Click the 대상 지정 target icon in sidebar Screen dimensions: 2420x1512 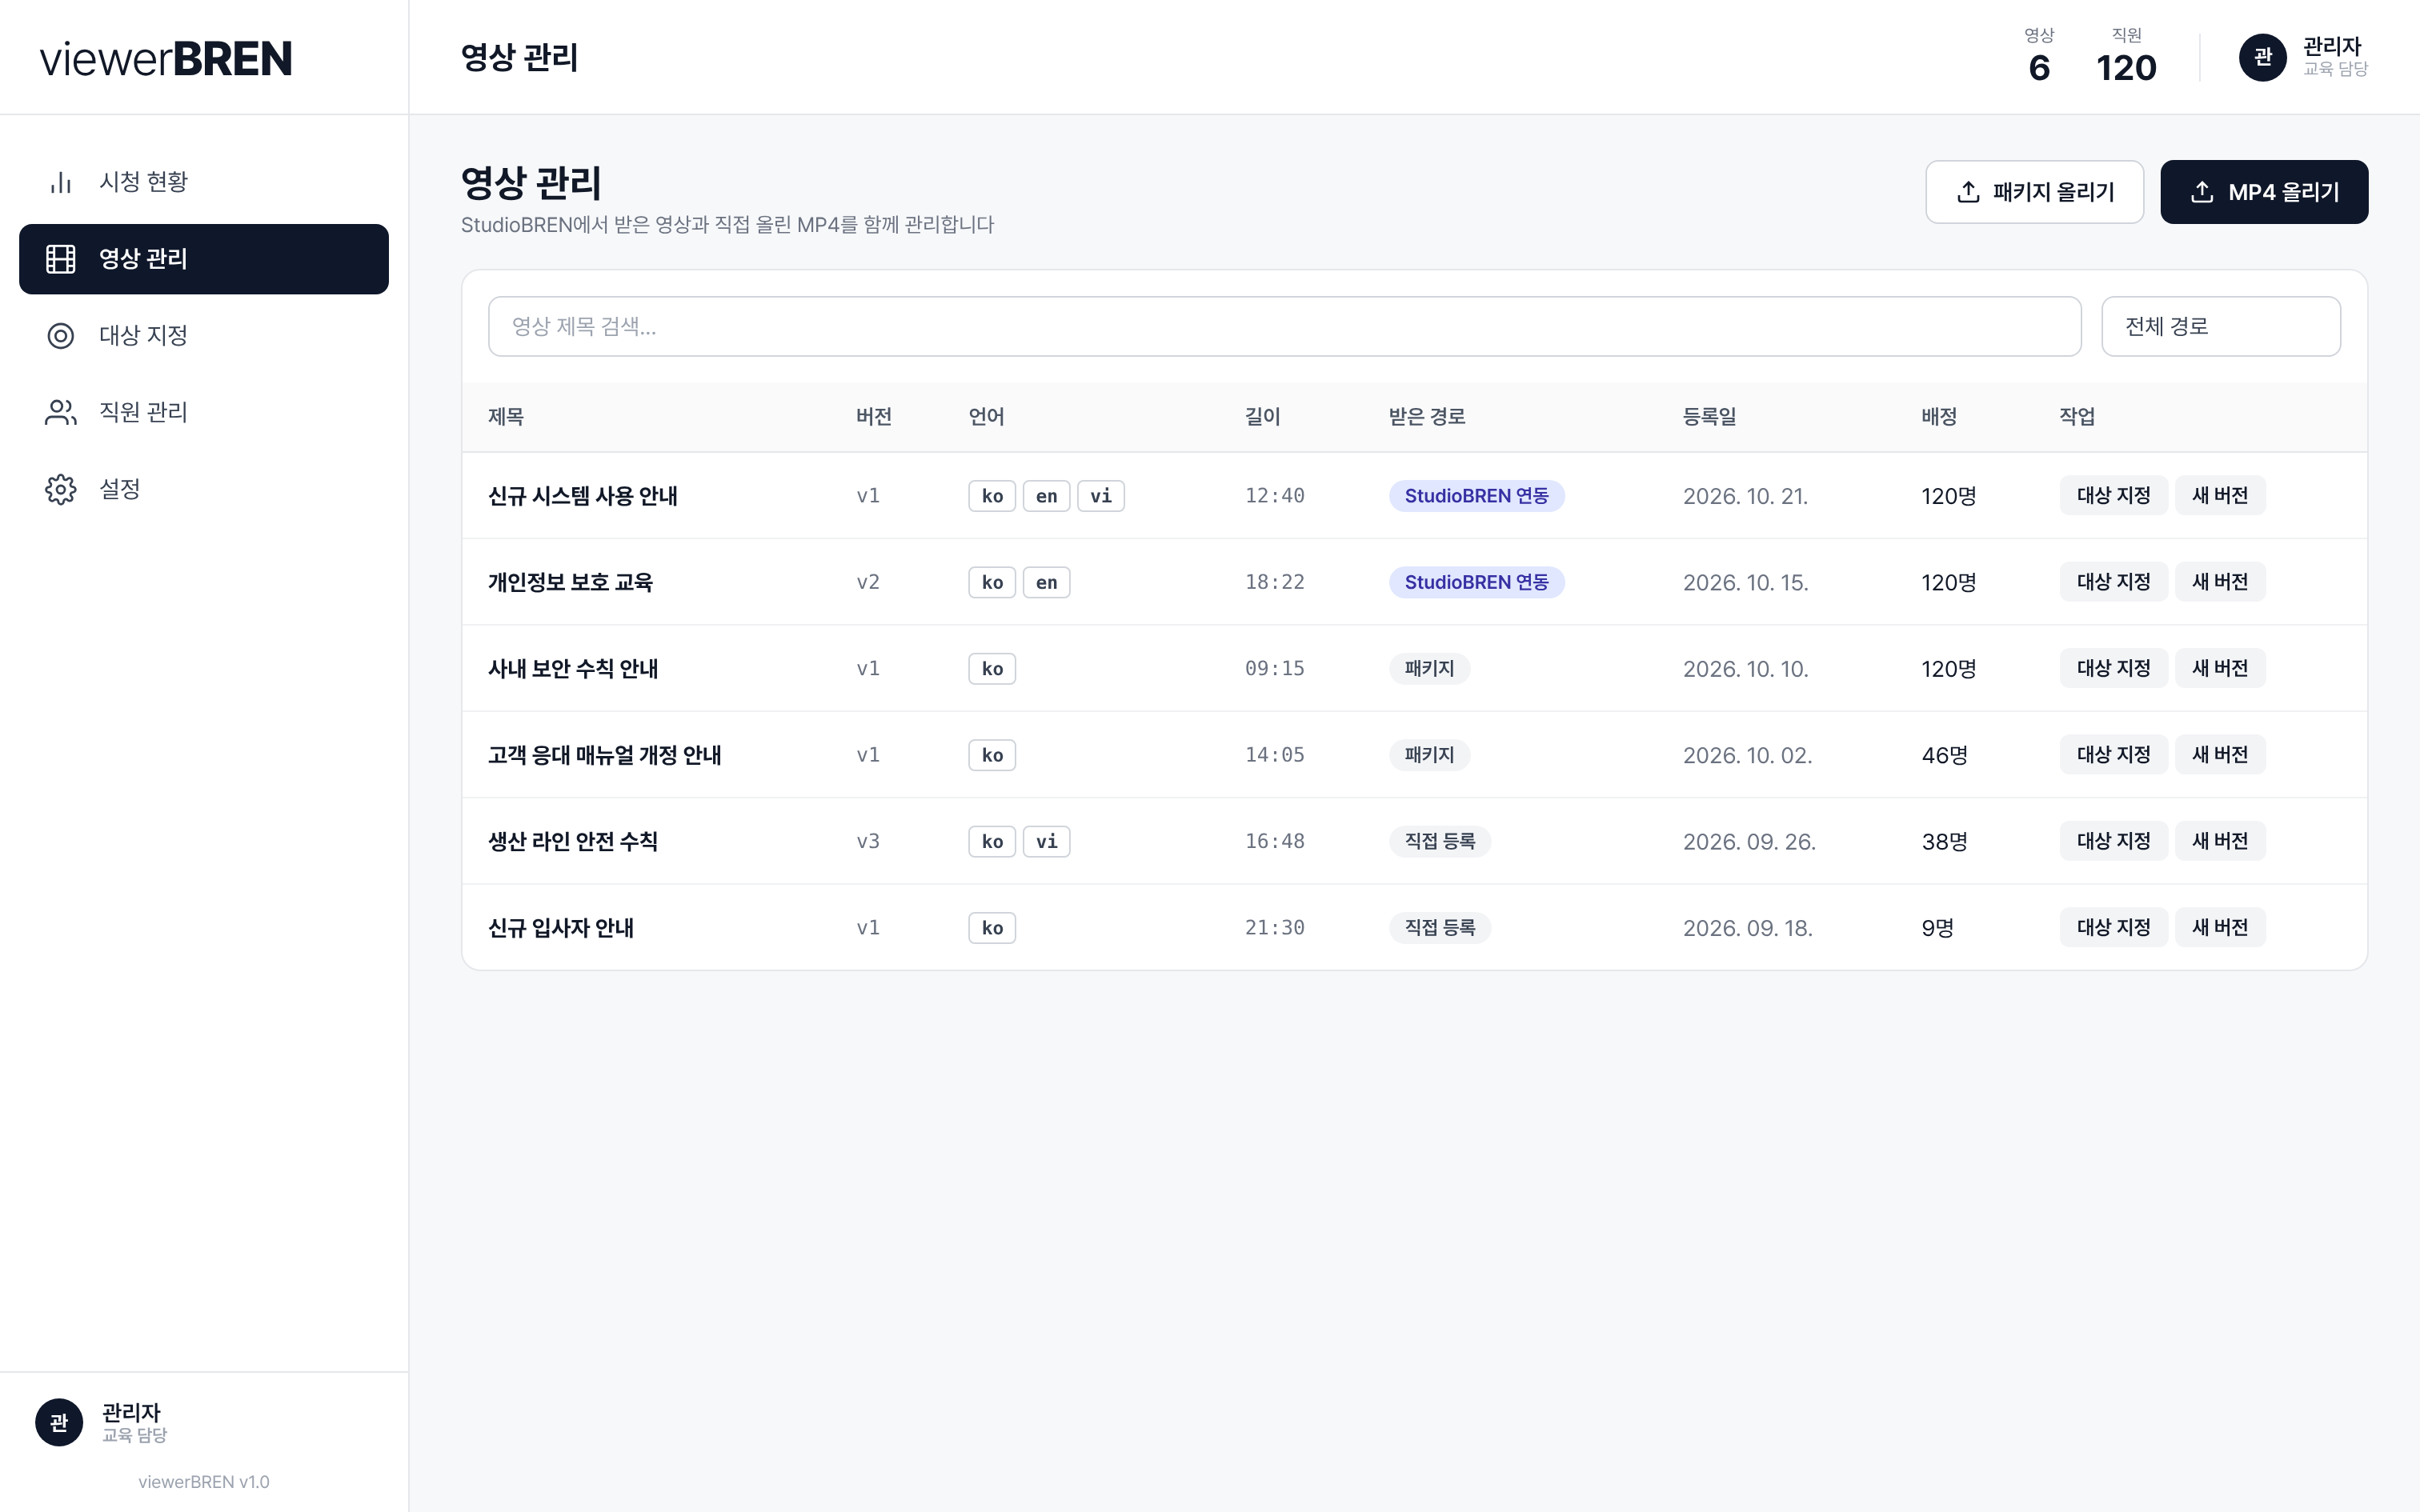tap(61, 336)
